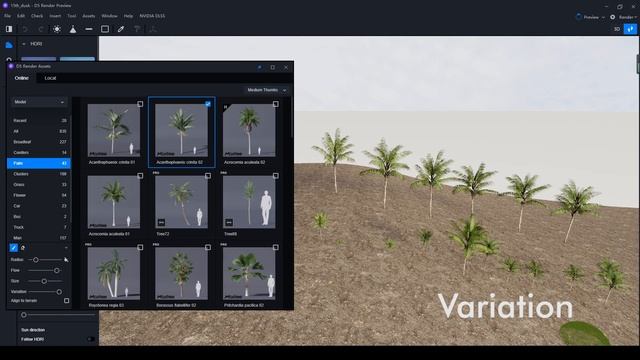Image resolution: width=640 pixels, height=360 pixels.
Task: Open the Edit menu
Action: click(21, 16)
